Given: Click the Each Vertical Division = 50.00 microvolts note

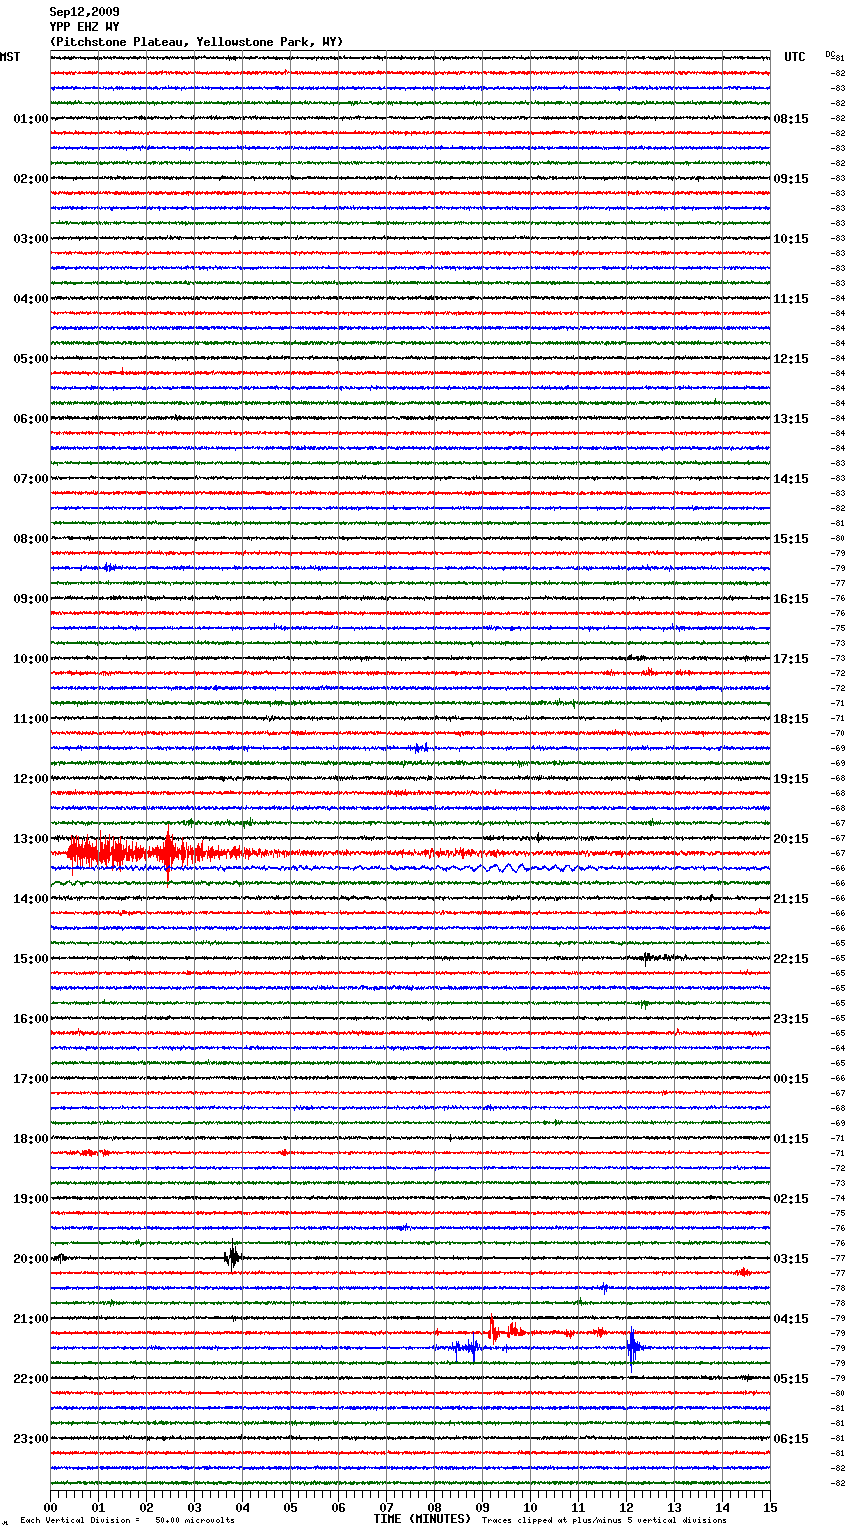Looking at the screenshot, I should point(127,1520).
